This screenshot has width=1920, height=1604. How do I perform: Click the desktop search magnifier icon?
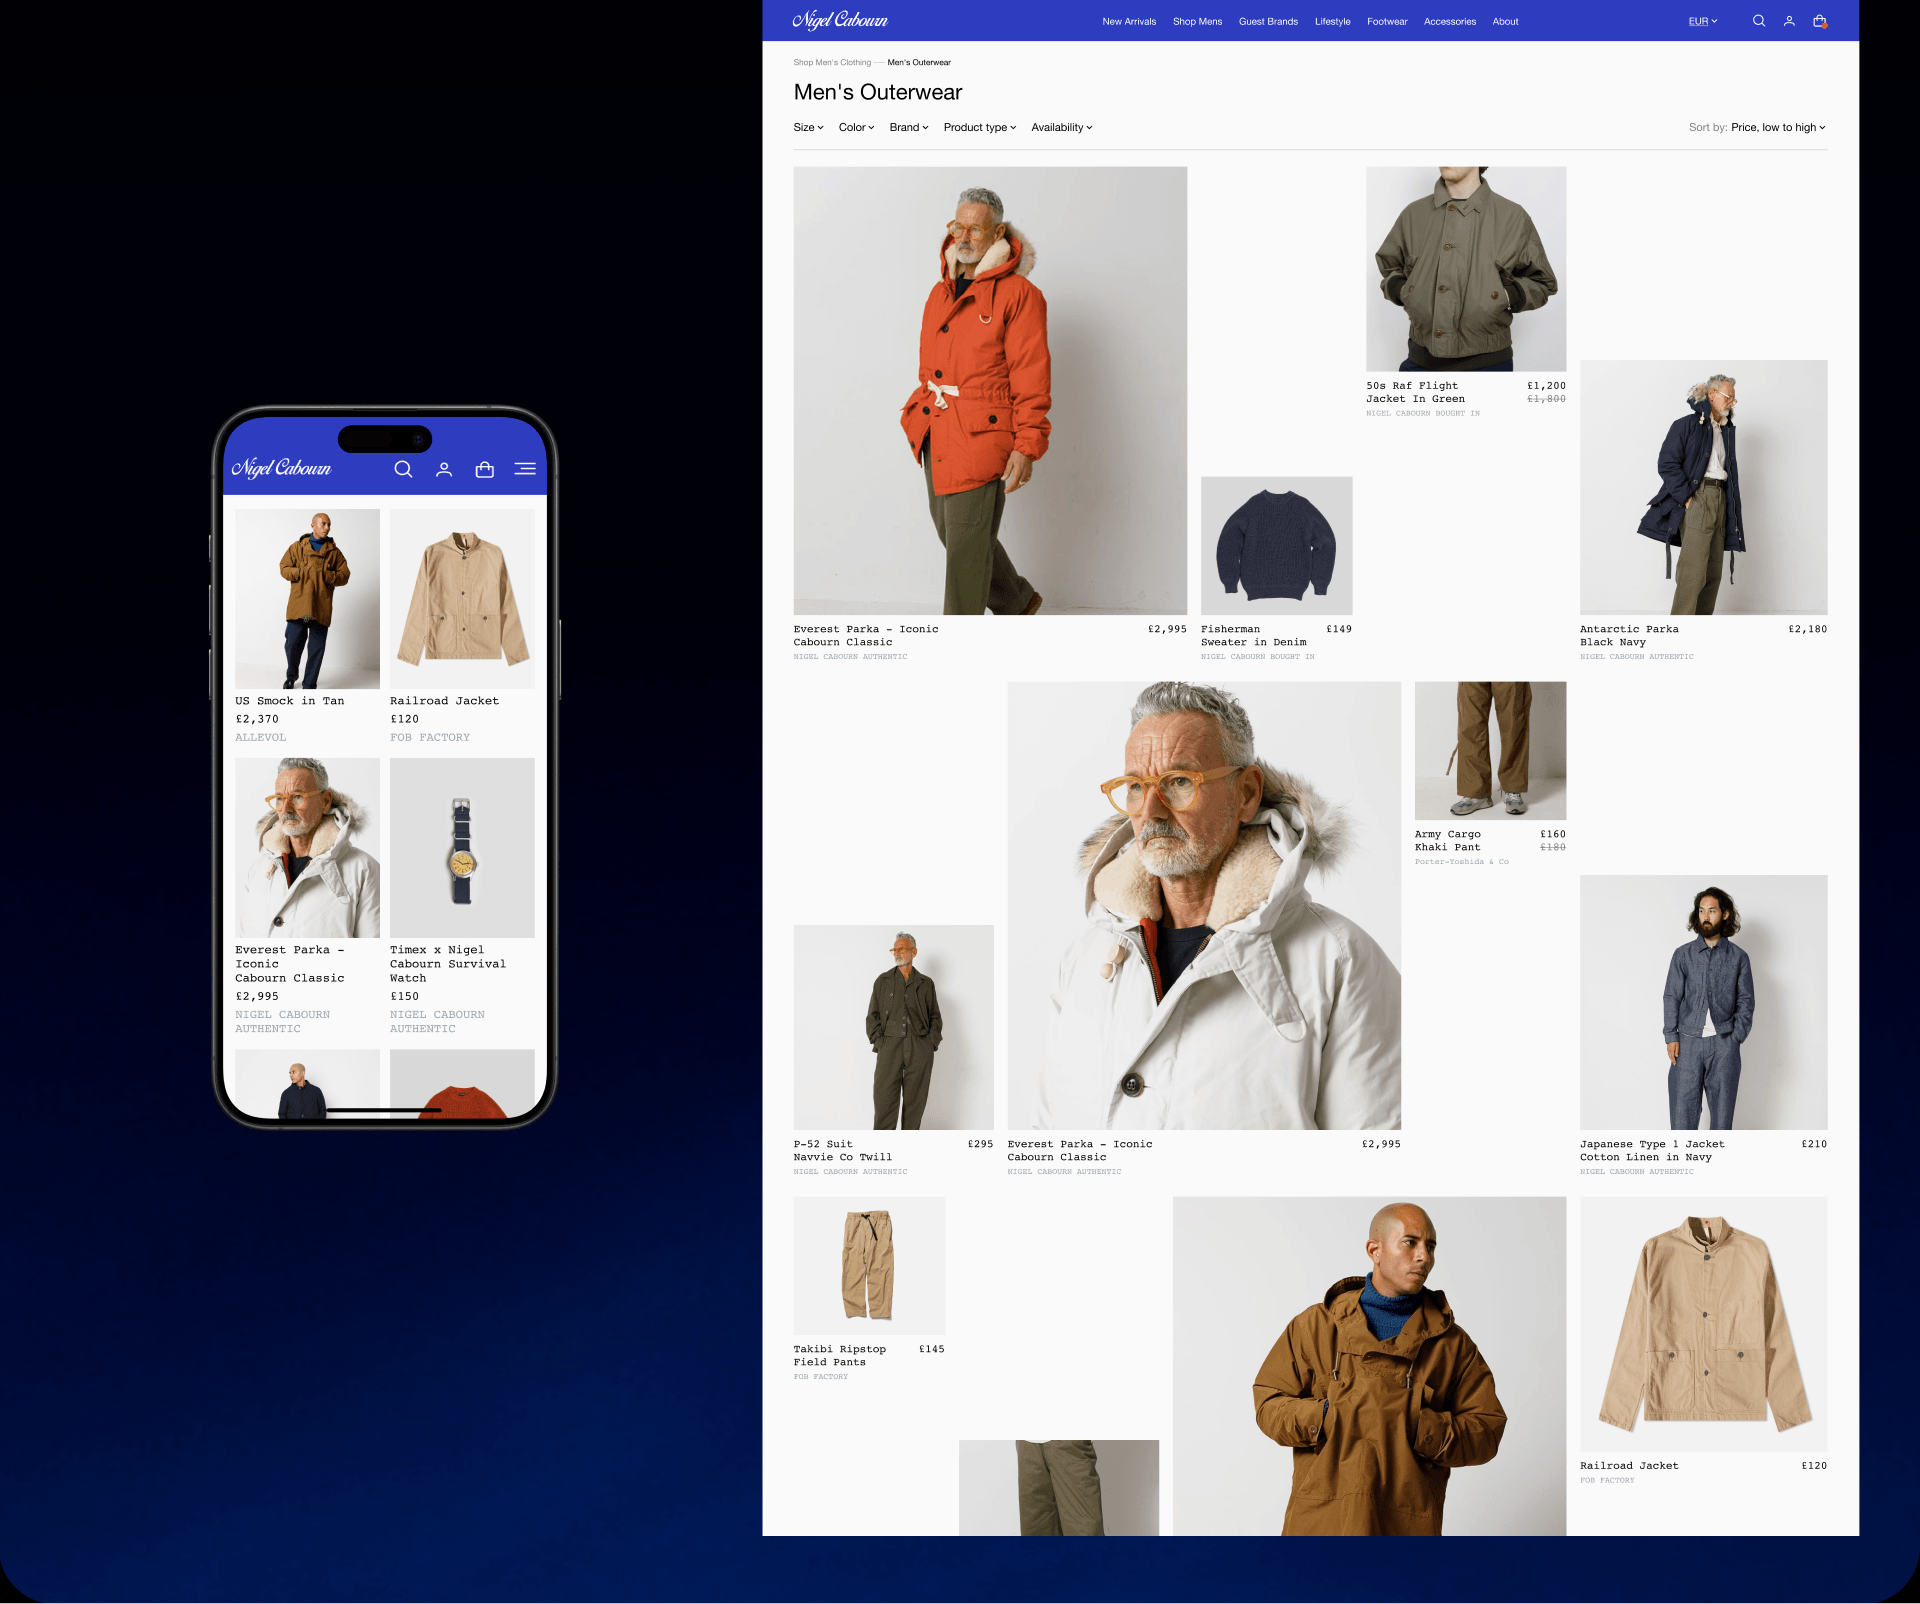click(x=1758, y=21)
